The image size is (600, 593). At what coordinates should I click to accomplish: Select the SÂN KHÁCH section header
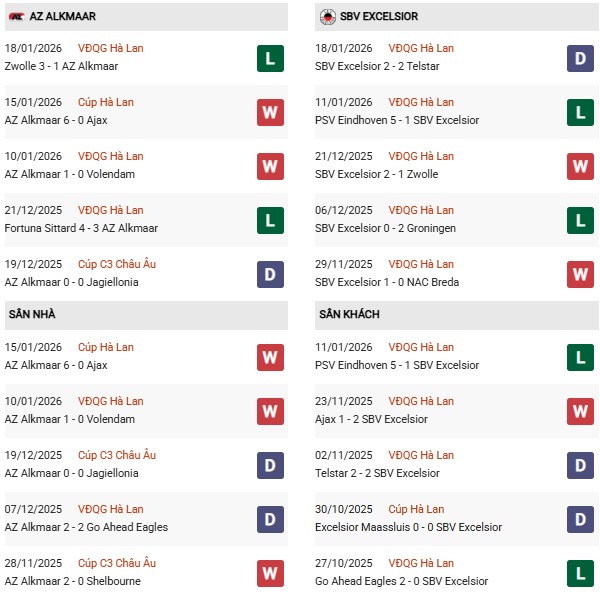(349, 315)
